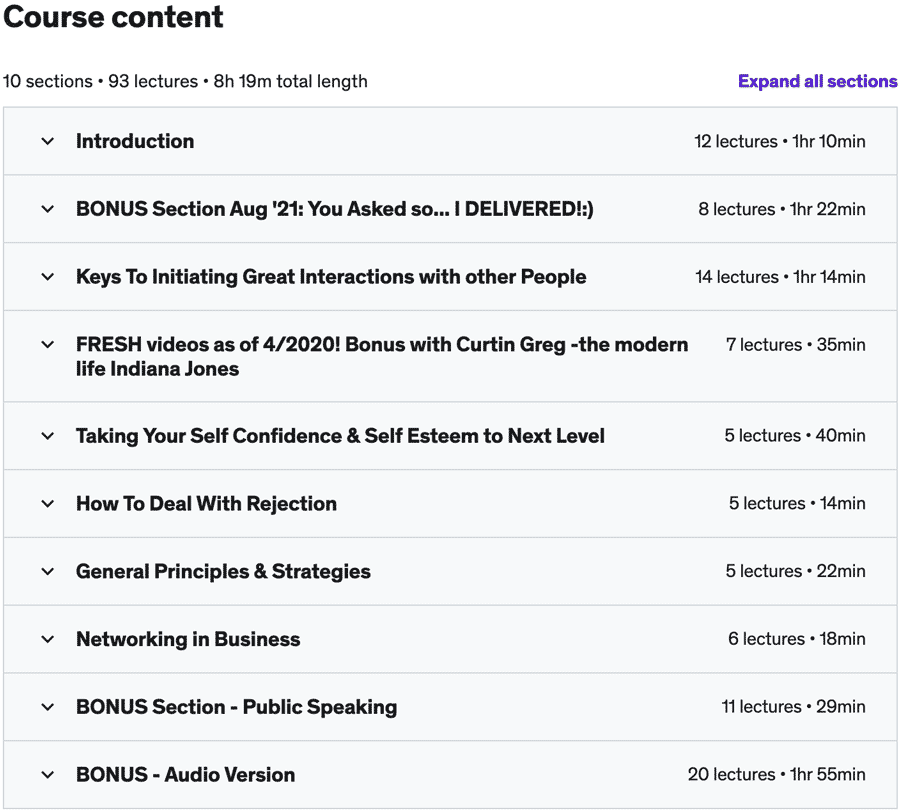
Task: Click '11 lectures • 29min' text
Action: pos(793,706)
